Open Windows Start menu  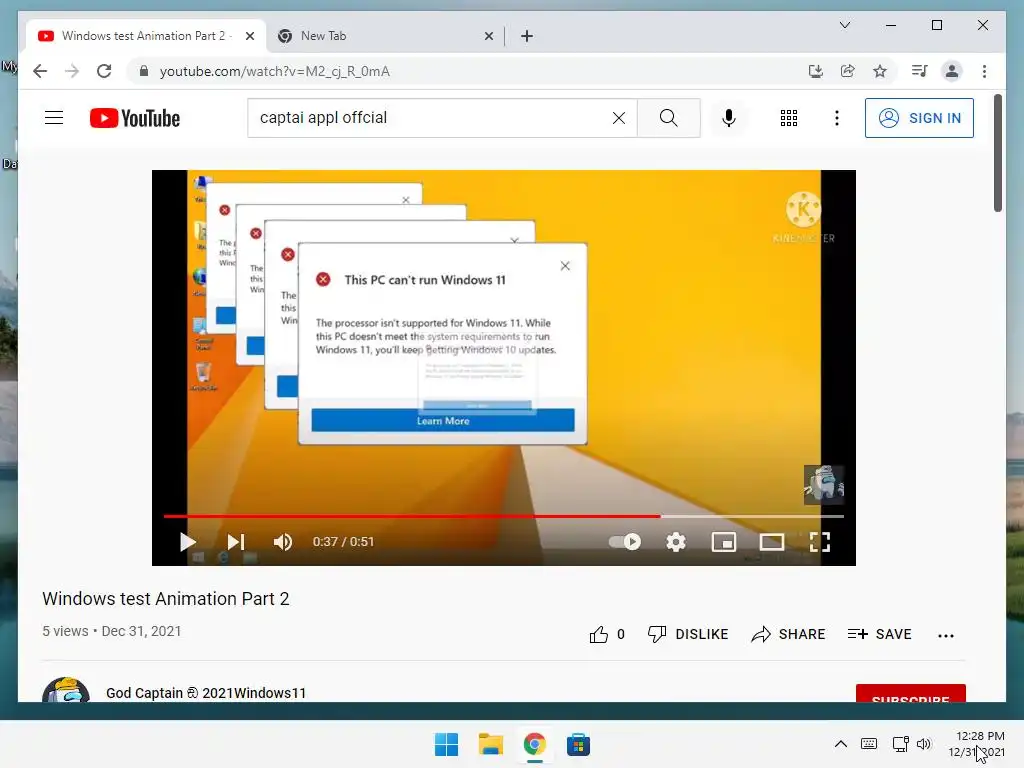[x=447, y=744]
